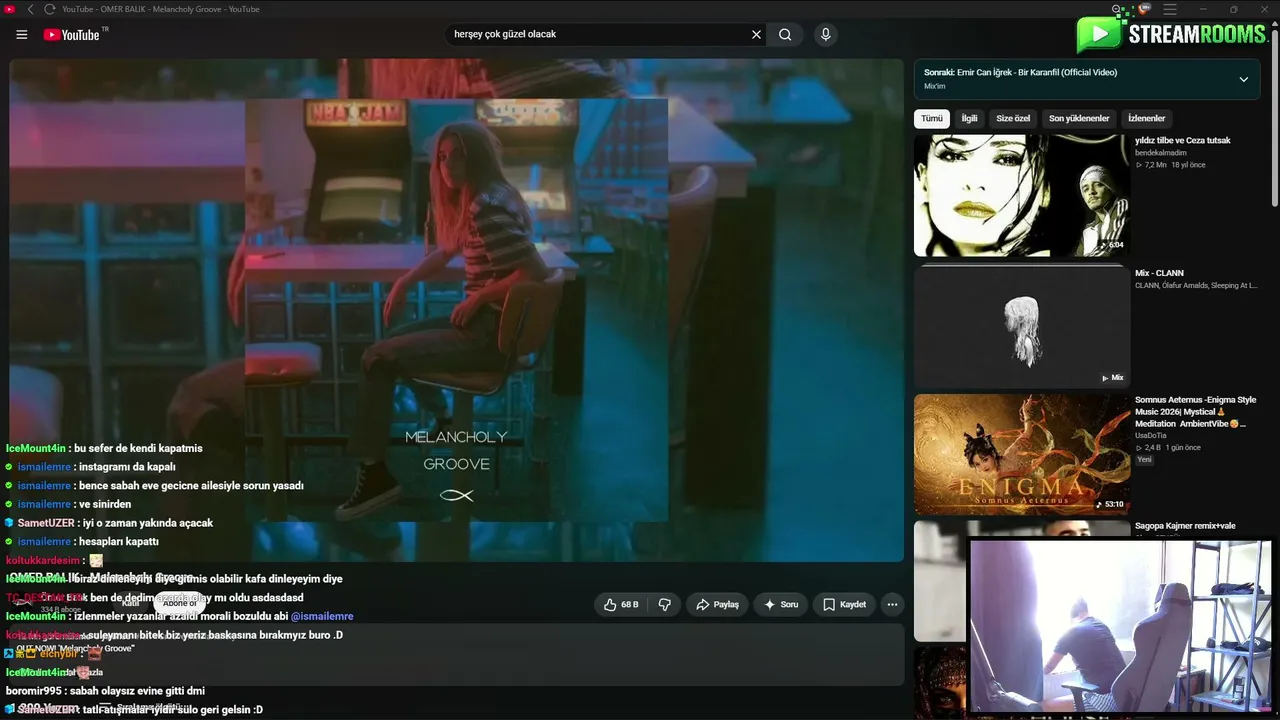Select the İzlenenler filter chip

(x=1146, y=118)
